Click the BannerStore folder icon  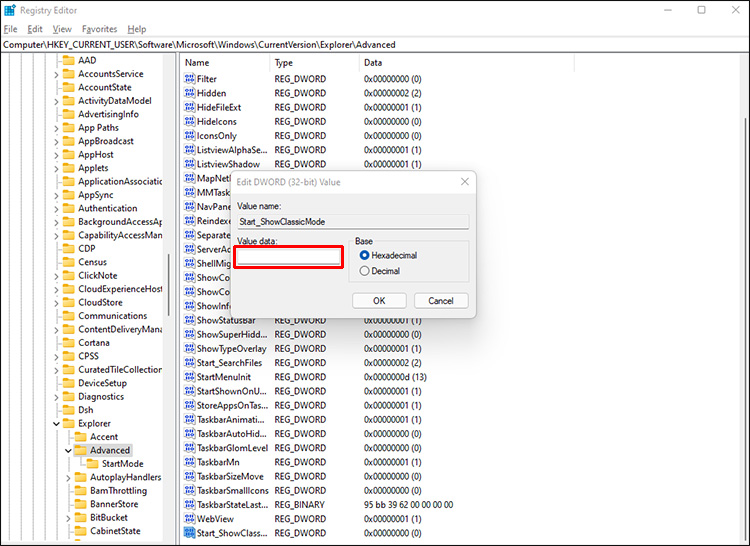[81, 504]
